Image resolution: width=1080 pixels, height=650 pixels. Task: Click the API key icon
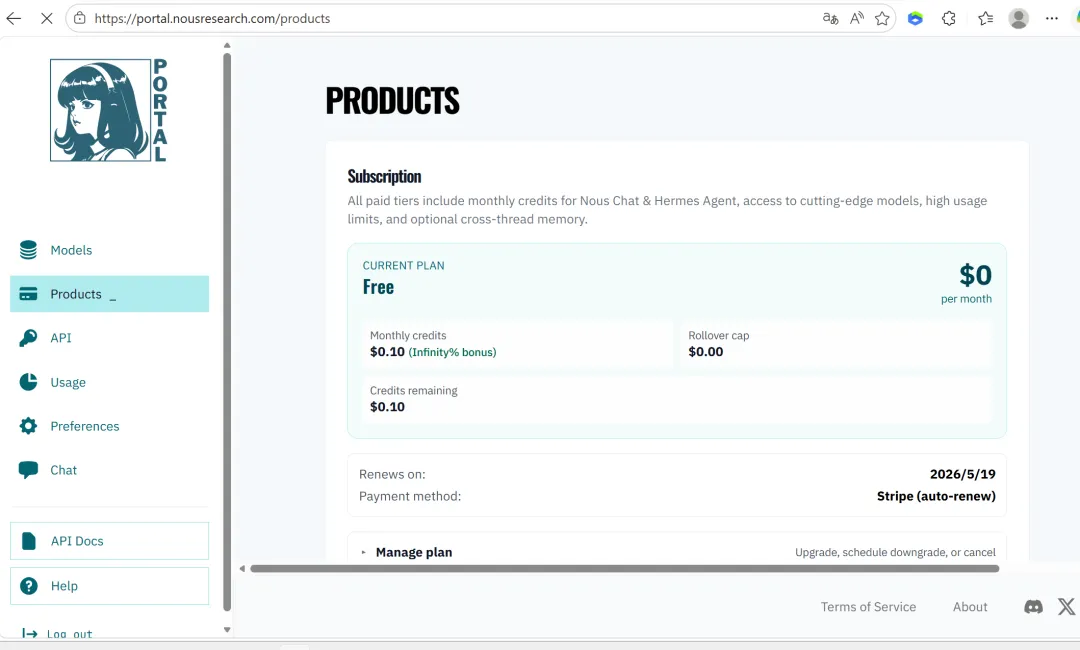(28, 338)
